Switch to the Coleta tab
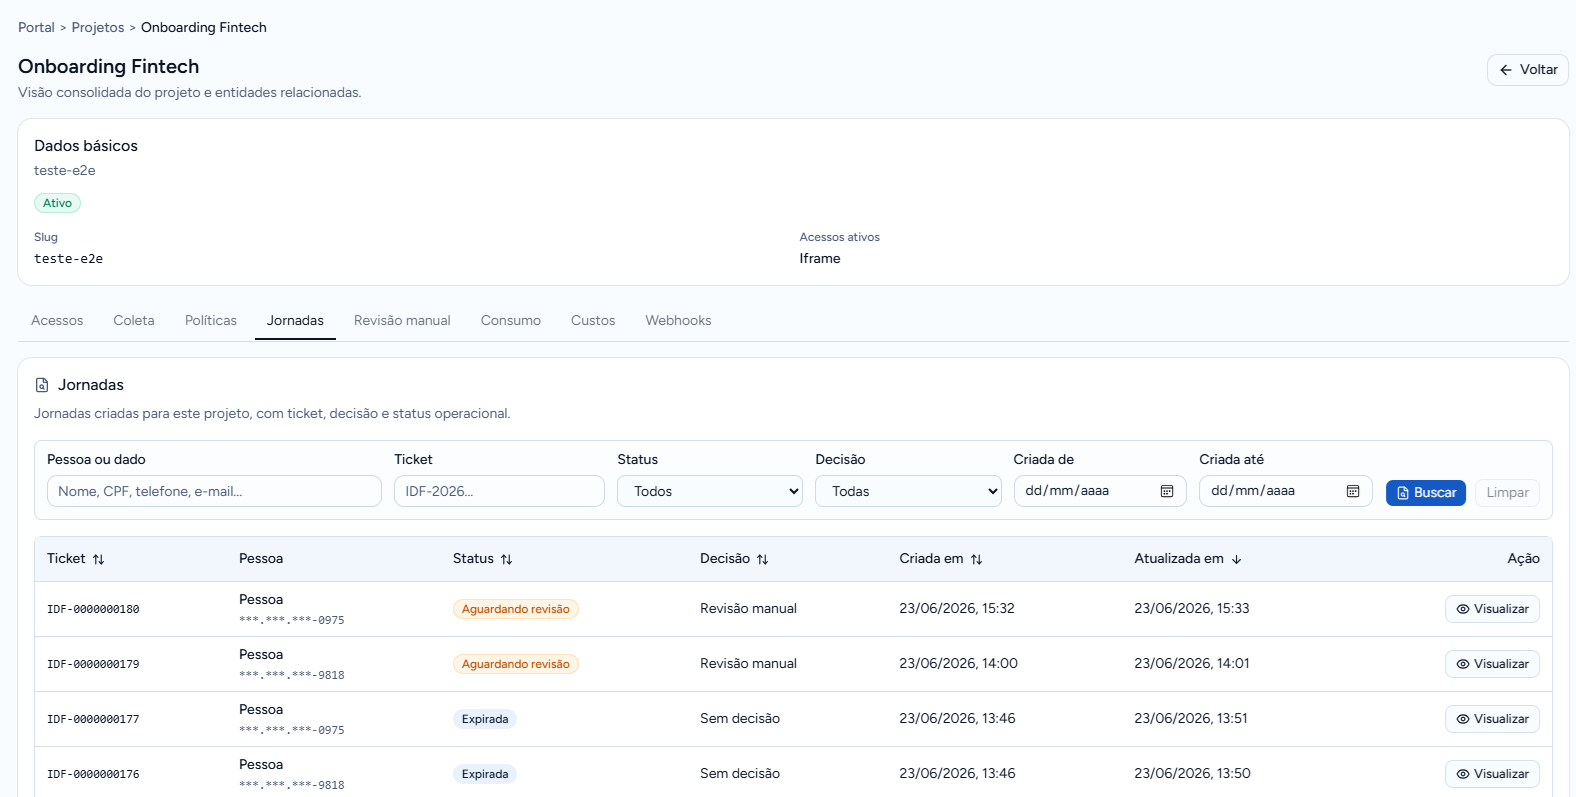This screenshot has height=797, width=1576. pyautogui.click(x=134, y=321)
